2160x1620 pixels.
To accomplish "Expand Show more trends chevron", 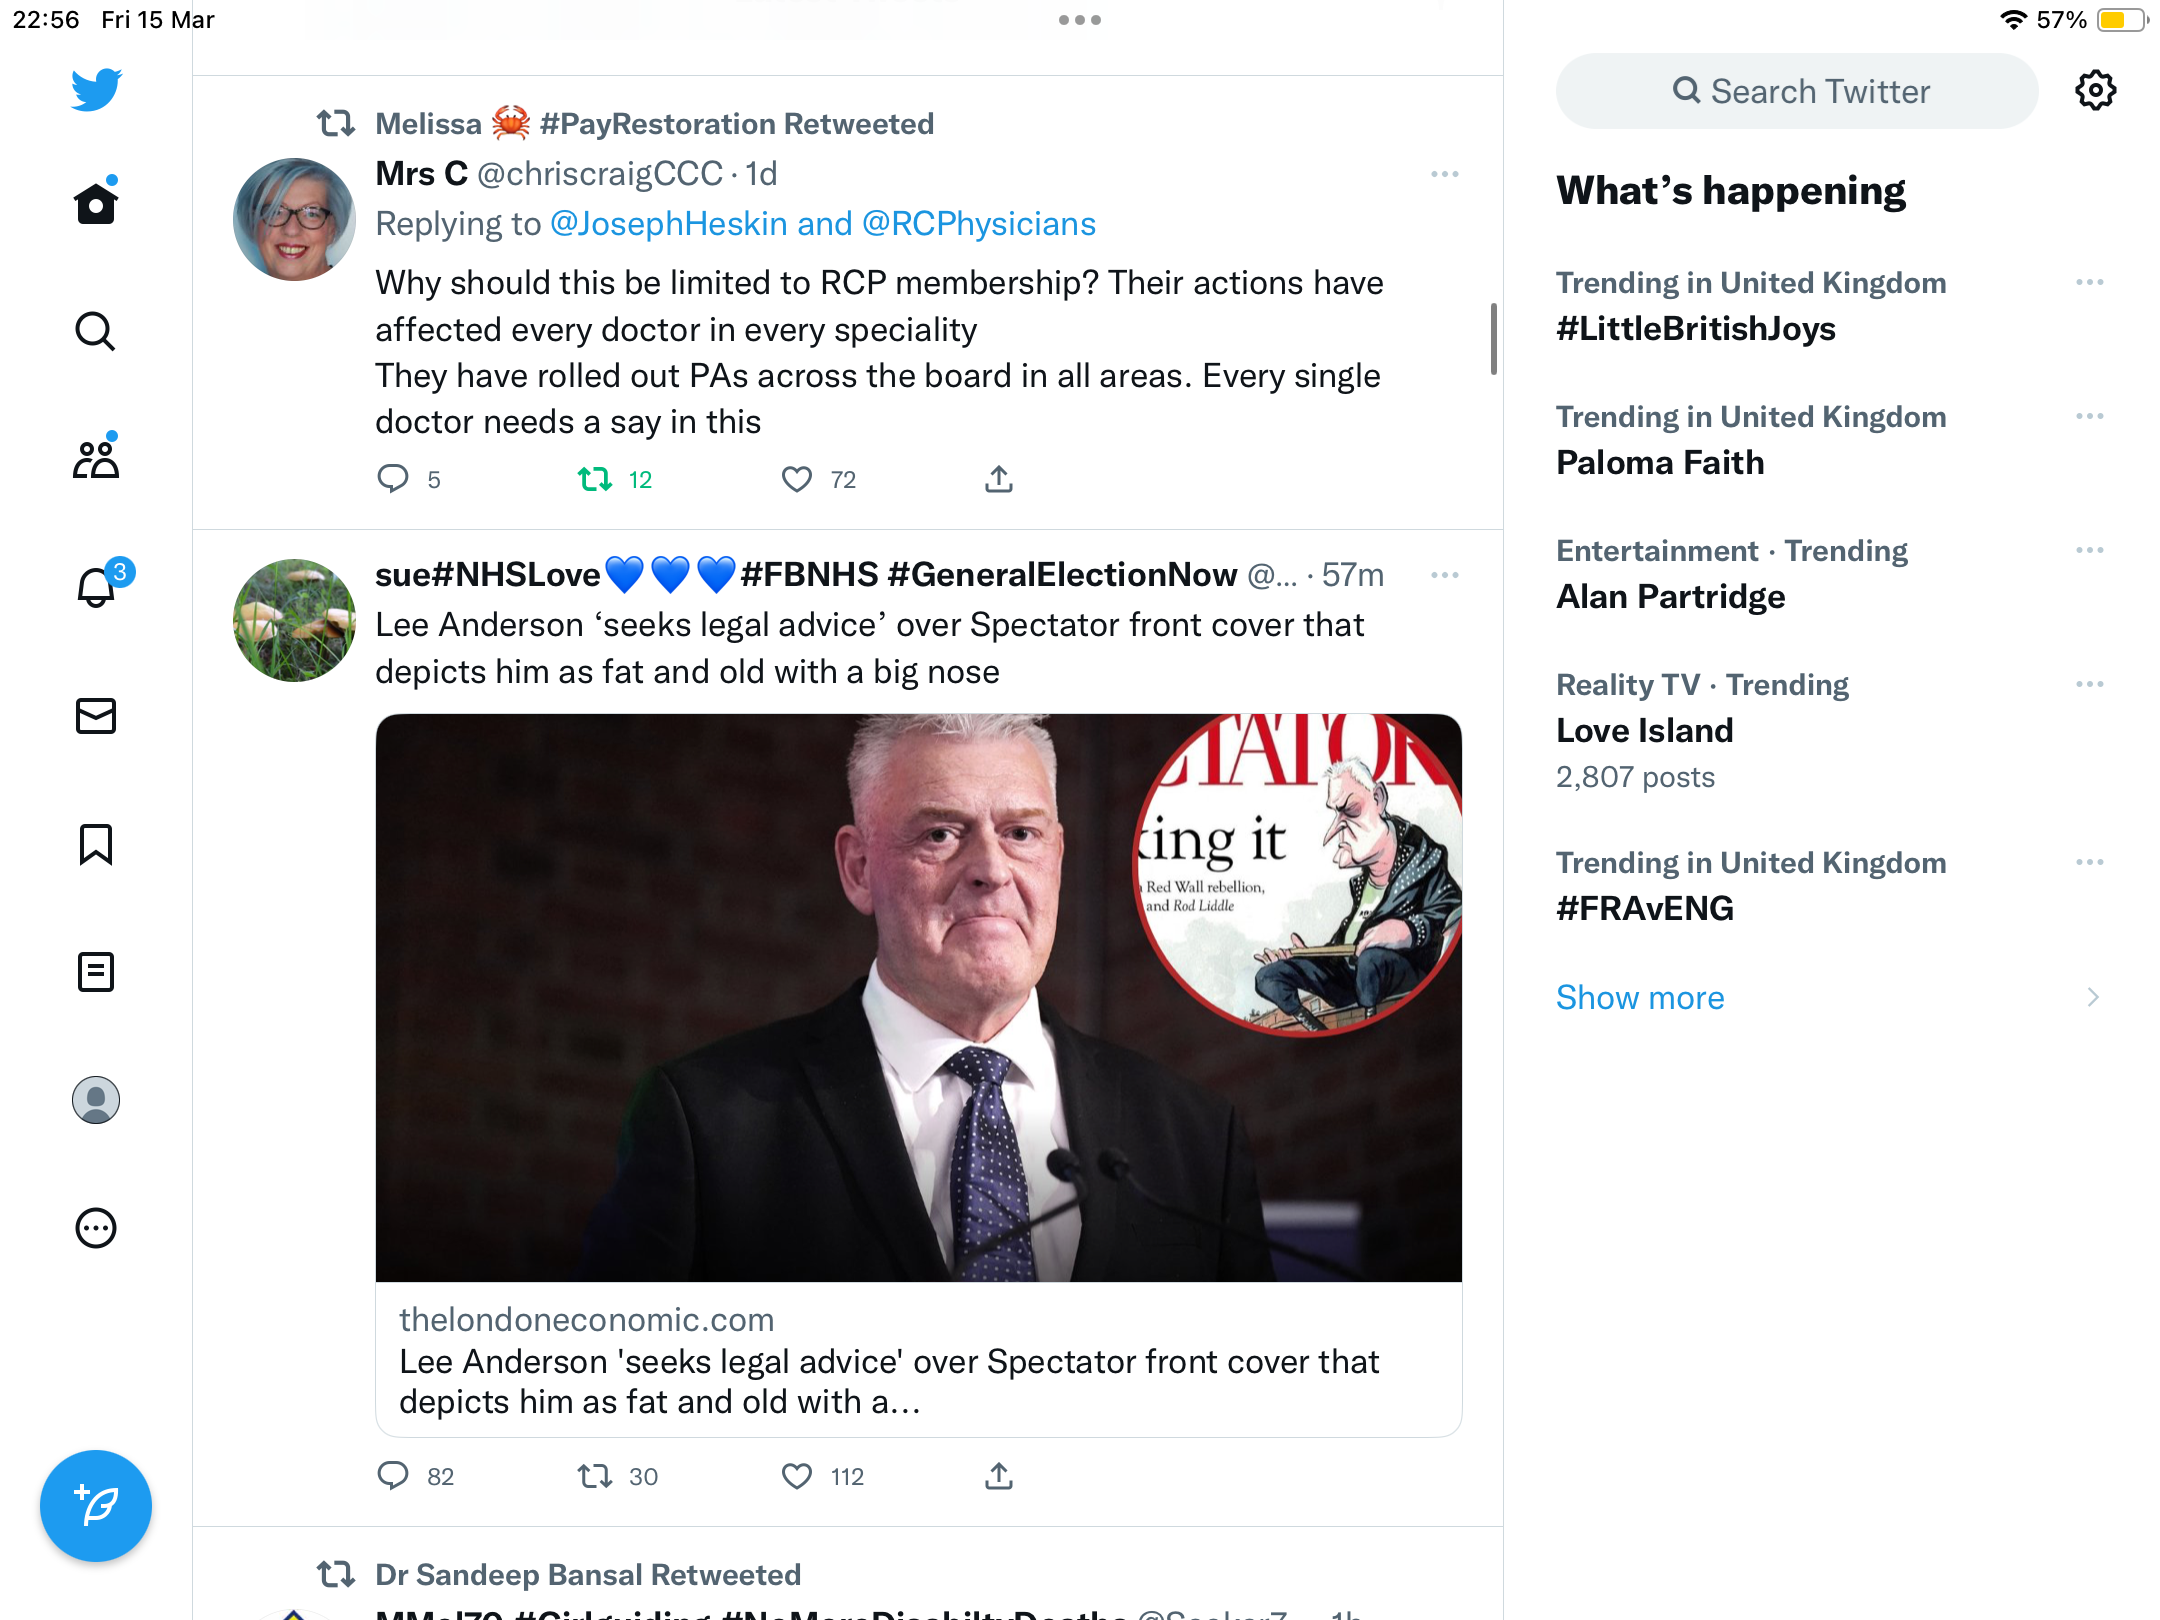I will coord(2092,997).
